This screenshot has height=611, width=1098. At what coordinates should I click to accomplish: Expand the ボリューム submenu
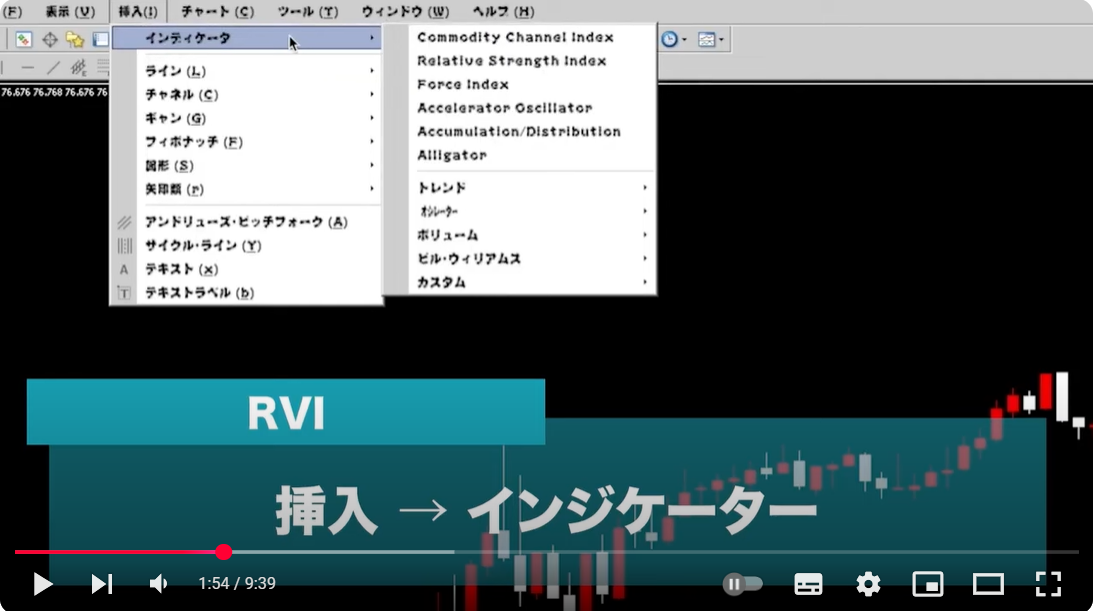coord(532,235)
